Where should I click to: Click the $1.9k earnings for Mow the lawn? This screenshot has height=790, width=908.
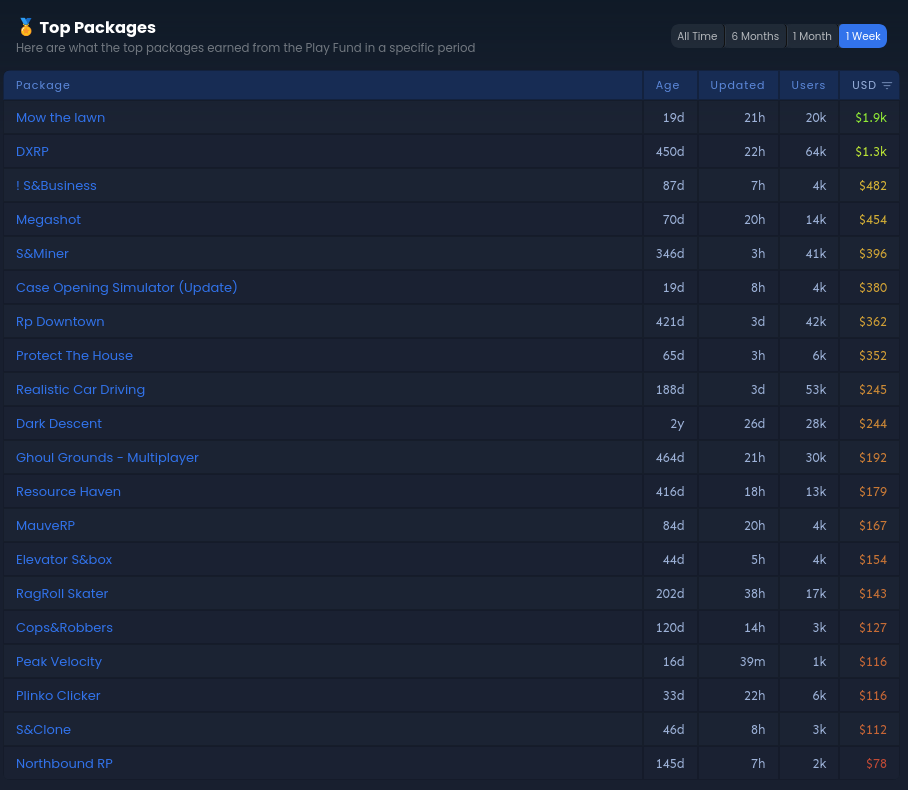coord(870,118)
